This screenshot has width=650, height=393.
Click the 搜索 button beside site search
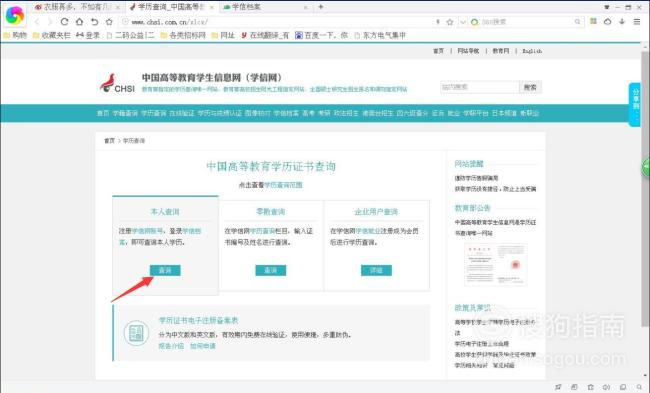[x=530, y=87]
